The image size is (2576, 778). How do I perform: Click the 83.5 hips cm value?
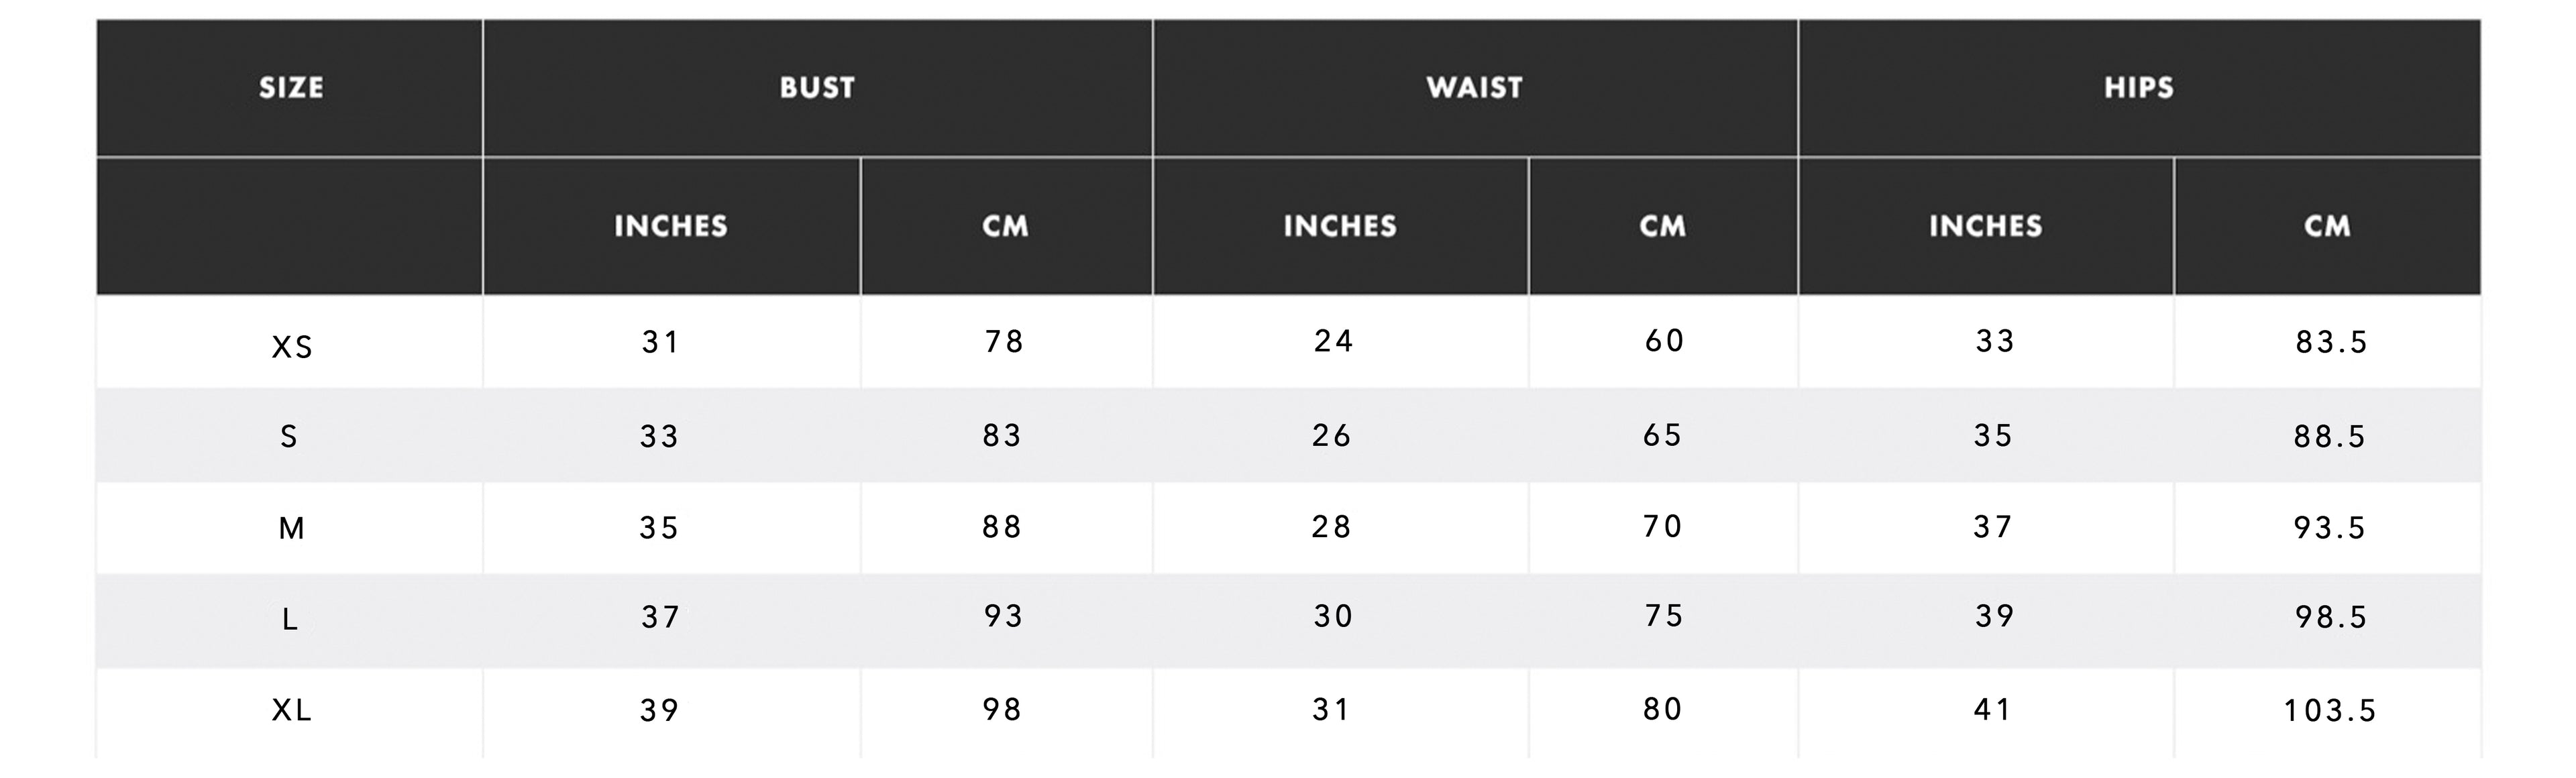(x=2331, y=343)
